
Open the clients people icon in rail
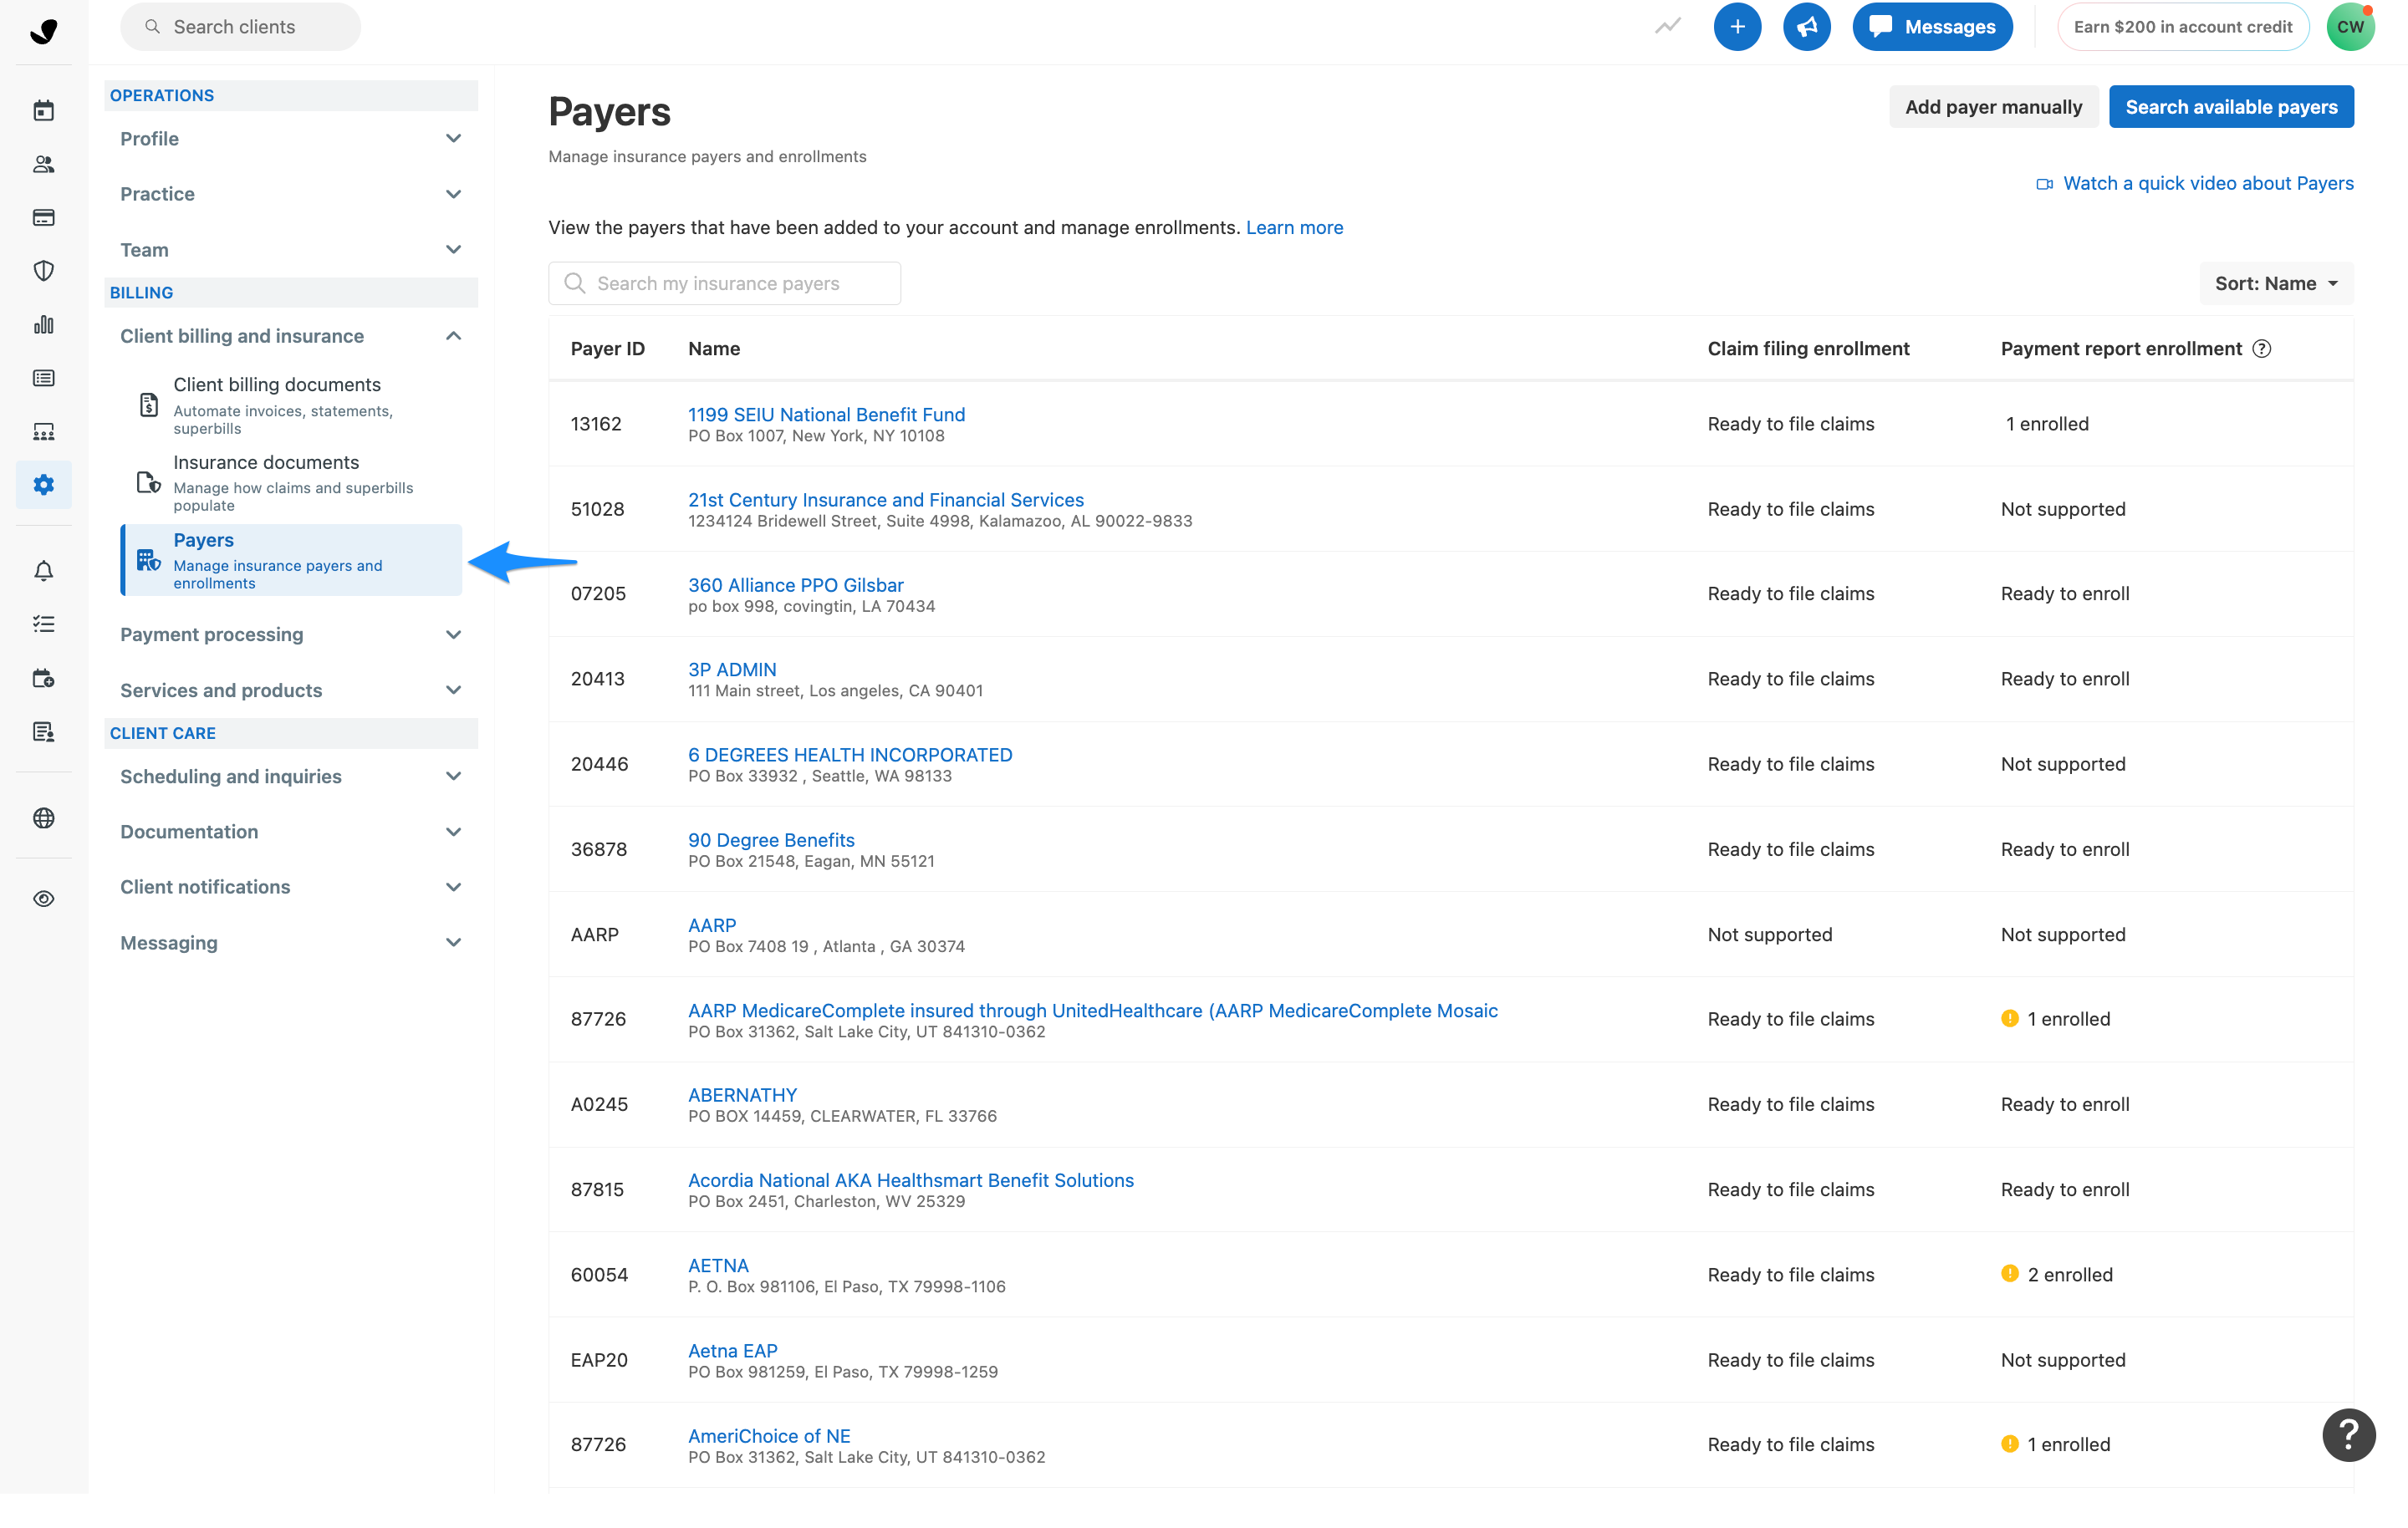(44, 164)
